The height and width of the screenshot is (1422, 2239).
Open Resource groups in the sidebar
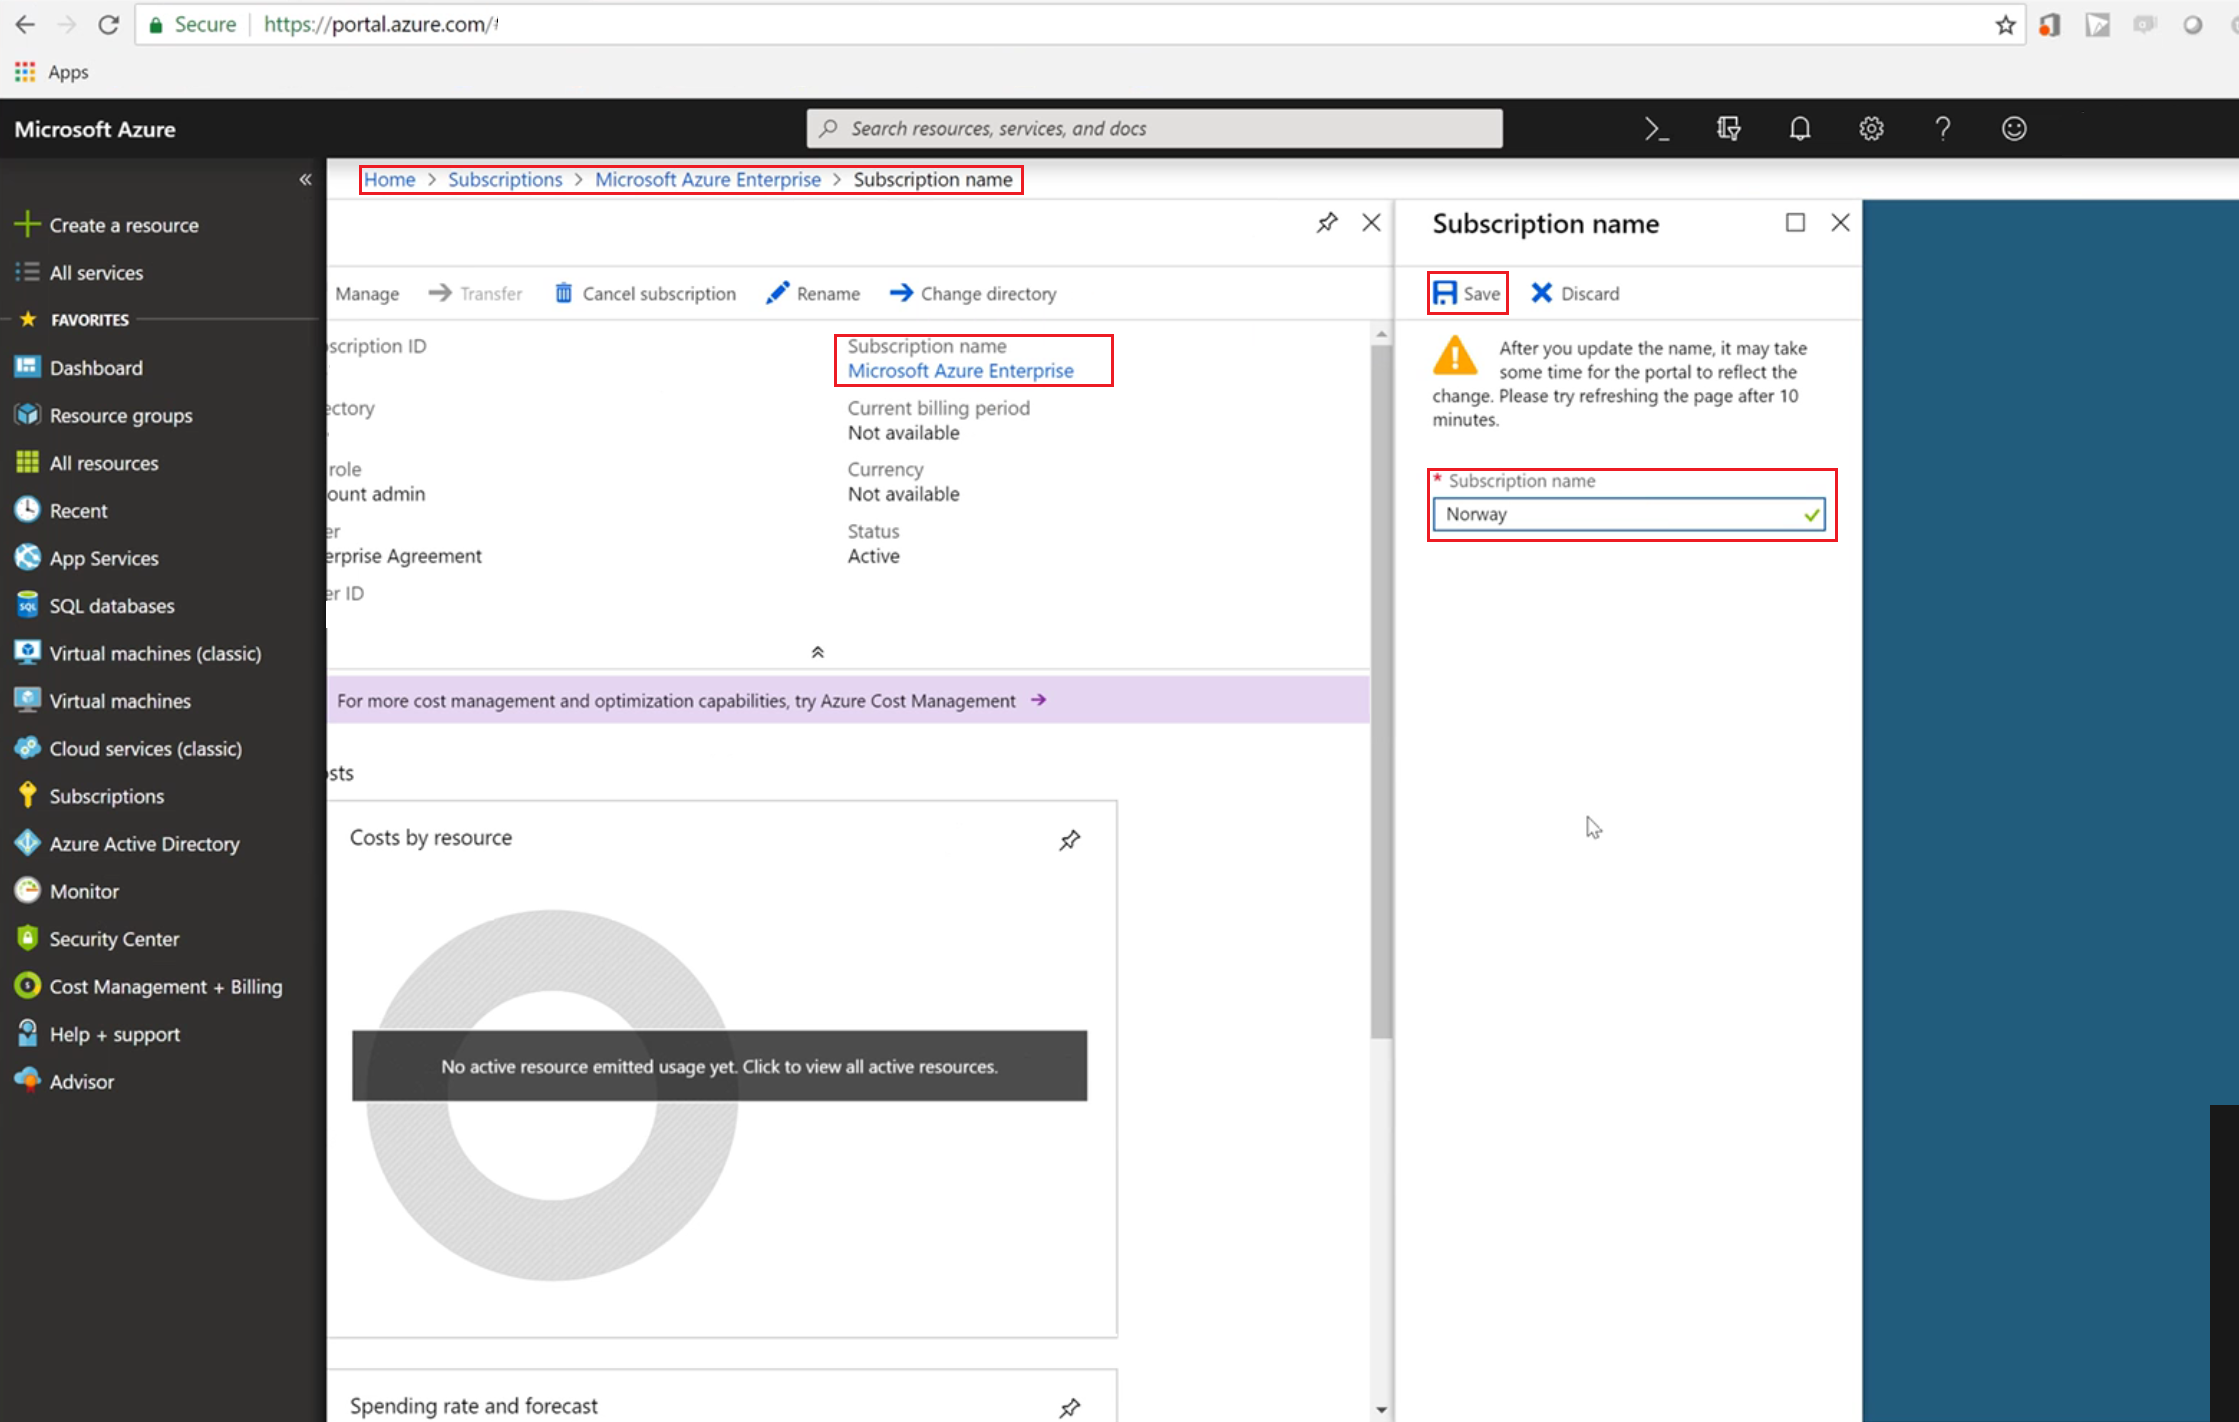pyautogui.click(x=120, y=416)
